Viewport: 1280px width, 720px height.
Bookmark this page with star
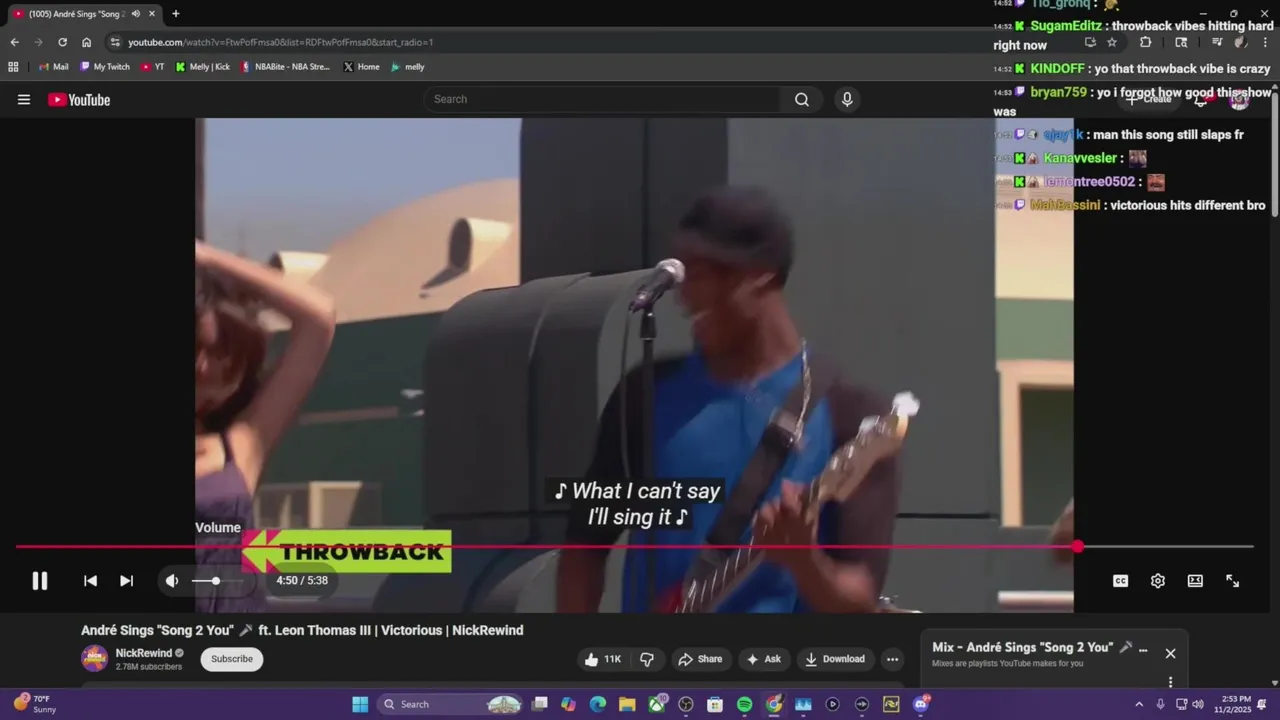click(x=1112, y=42)
